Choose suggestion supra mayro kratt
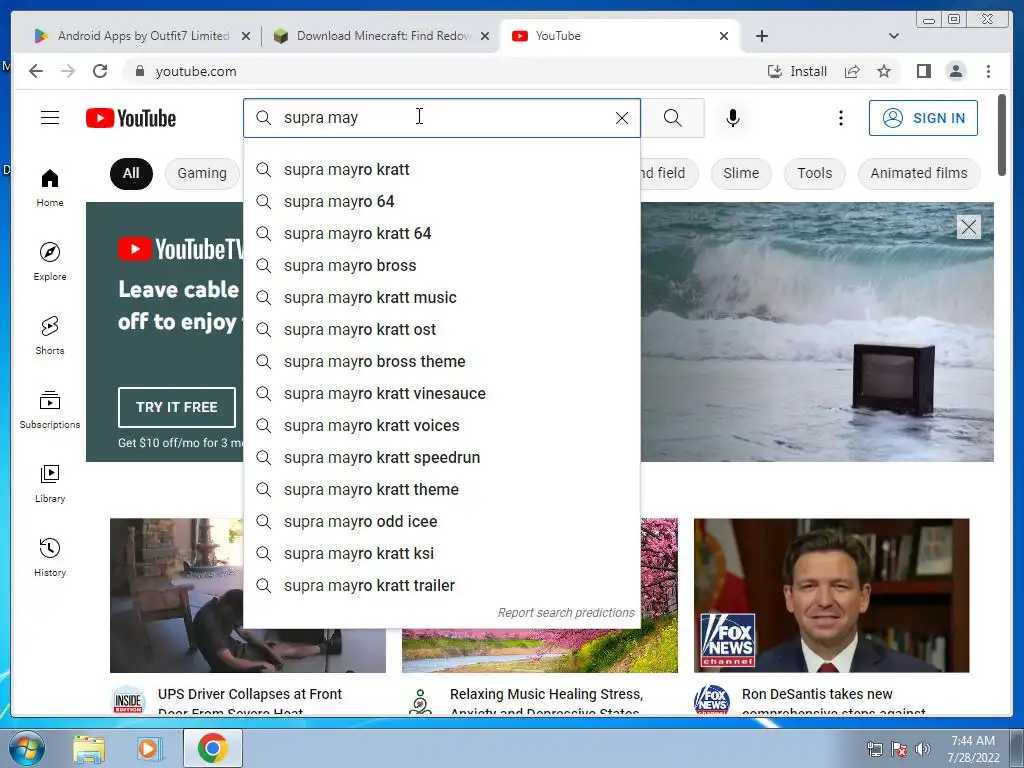The width and height of the screenshot is (1024, 768). pyautogui.click(x=441, y=170)
